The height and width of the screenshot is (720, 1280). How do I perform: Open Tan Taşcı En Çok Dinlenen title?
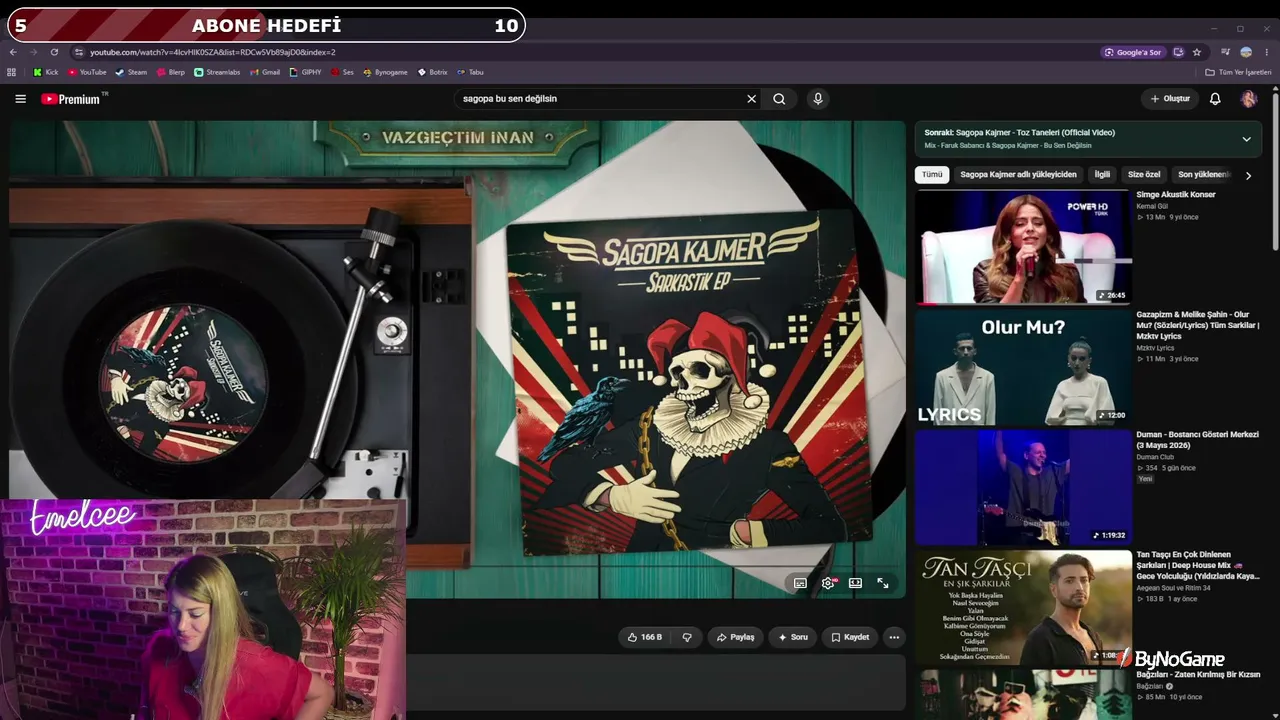[1198, 565]
